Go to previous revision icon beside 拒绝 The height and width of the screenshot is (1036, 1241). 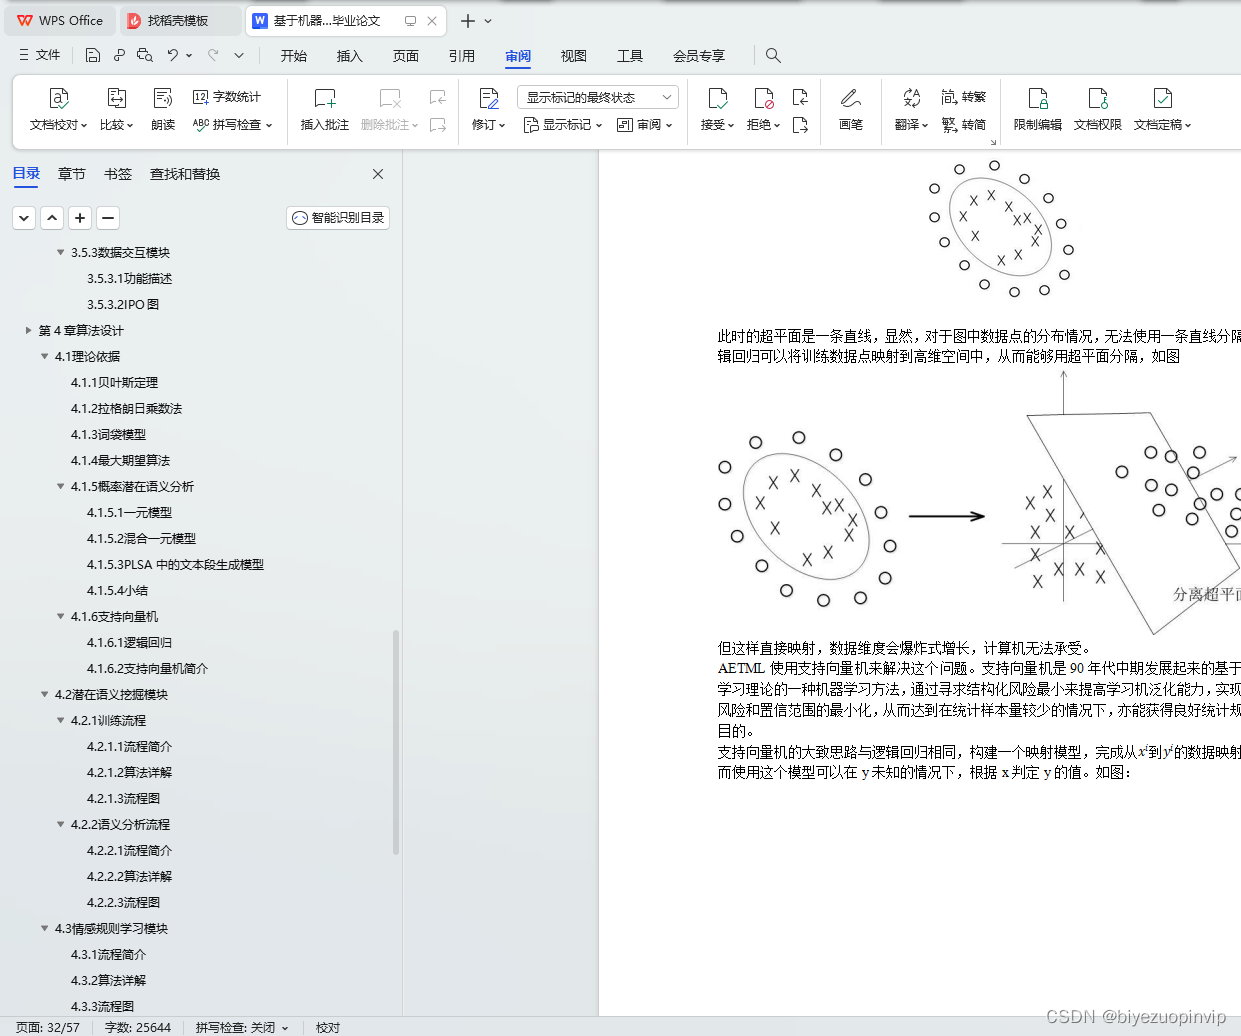pyautogui.click(x=800, y=97)
